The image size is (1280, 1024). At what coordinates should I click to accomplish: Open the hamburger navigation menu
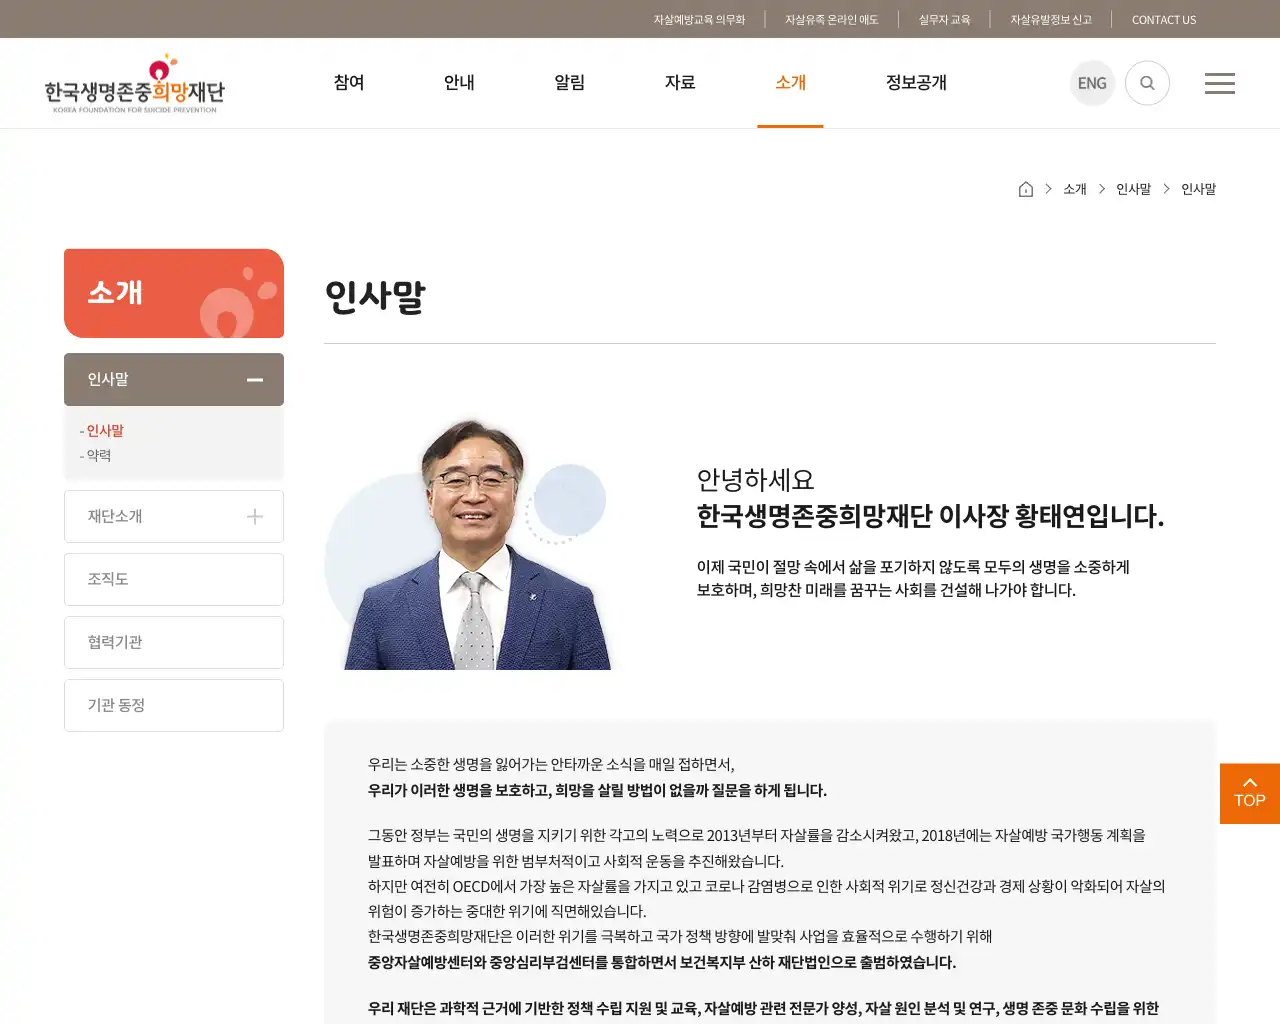tap(1219, 83)
